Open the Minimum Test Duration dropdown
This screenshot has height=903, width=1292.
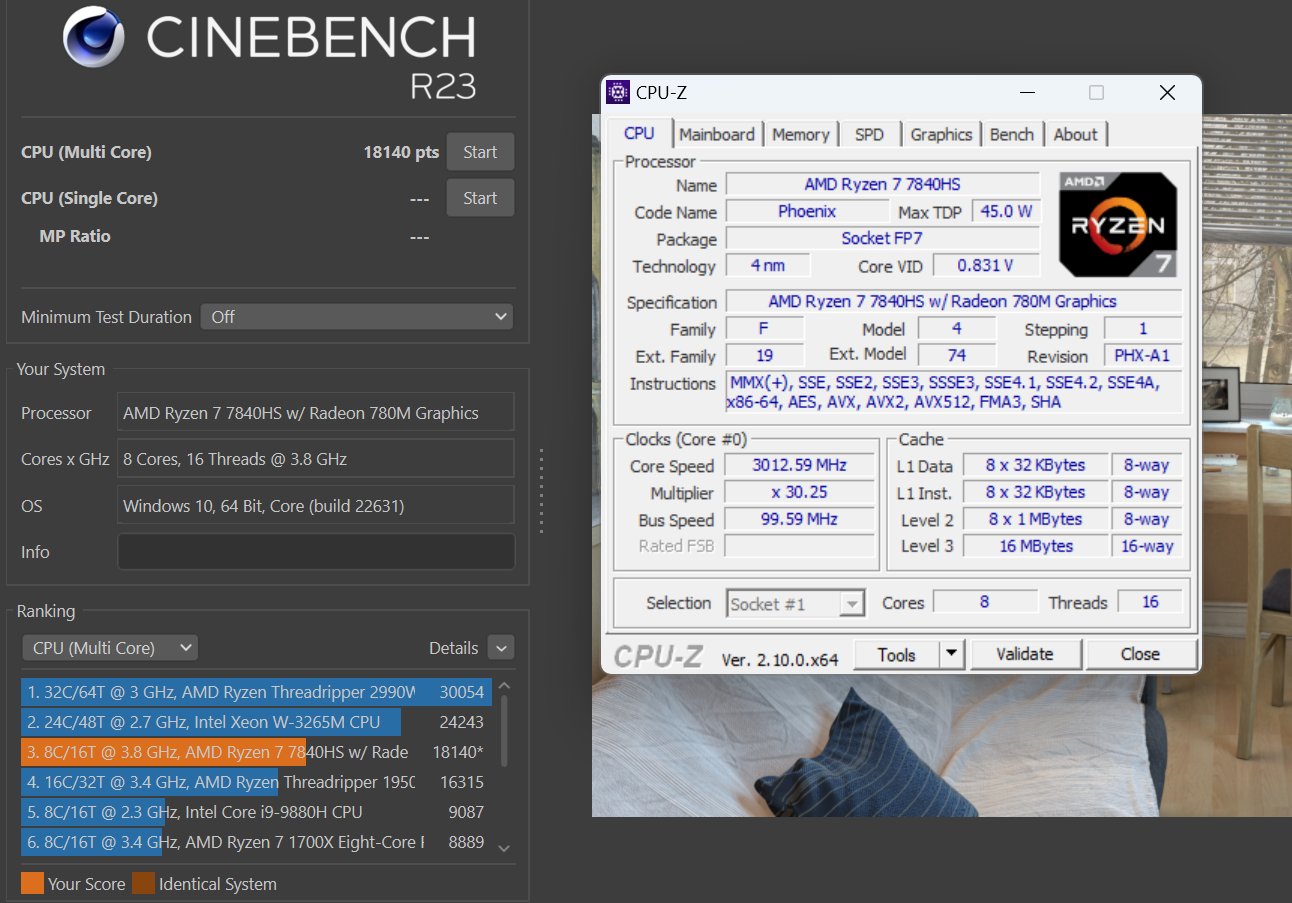(357, 317)
